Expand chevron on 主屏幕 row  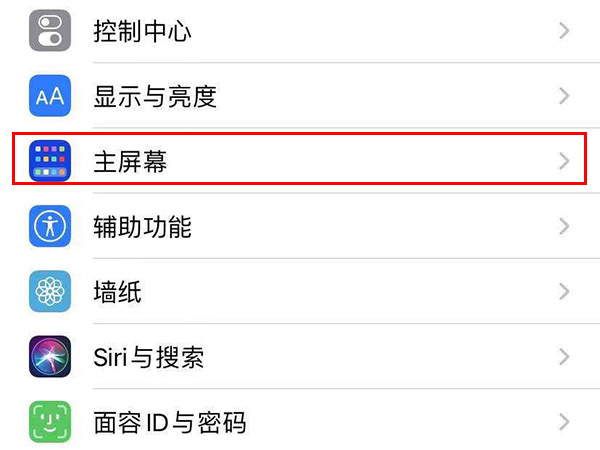click(564, 161)
